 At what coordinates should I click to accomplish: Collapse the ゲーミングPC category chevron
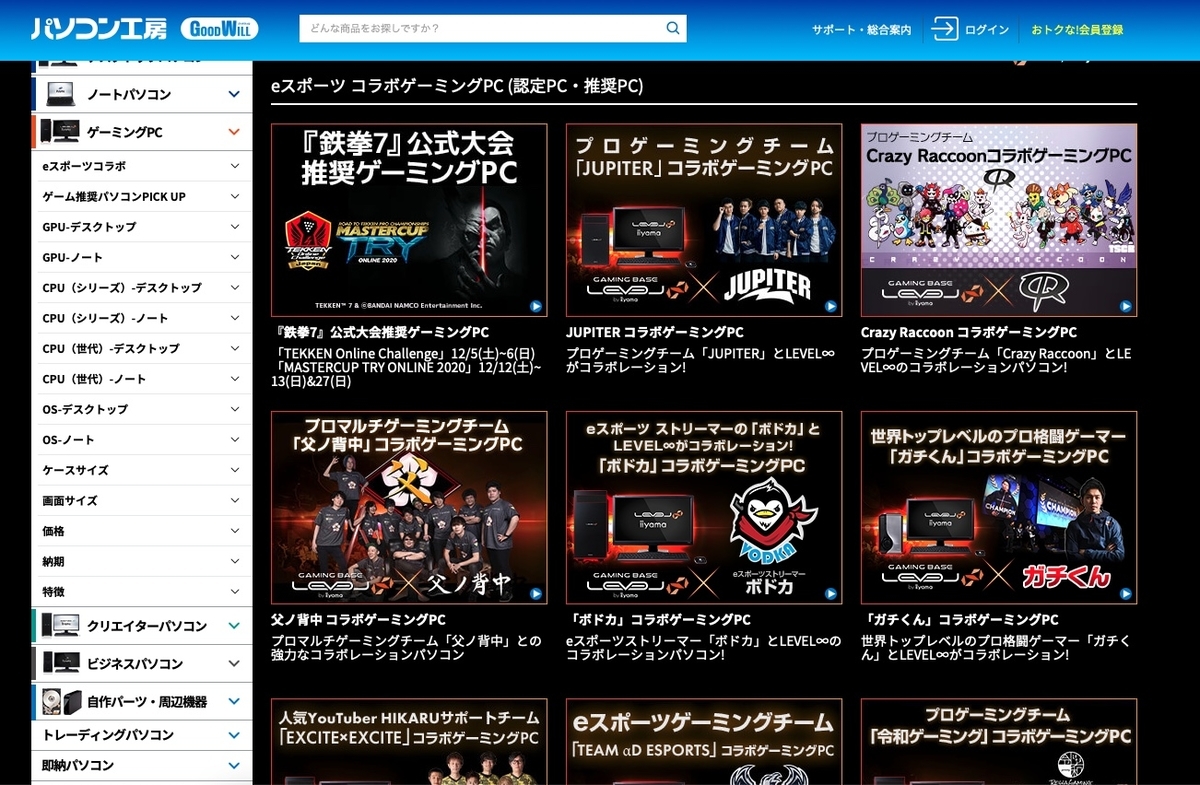[x=234, y=132]
